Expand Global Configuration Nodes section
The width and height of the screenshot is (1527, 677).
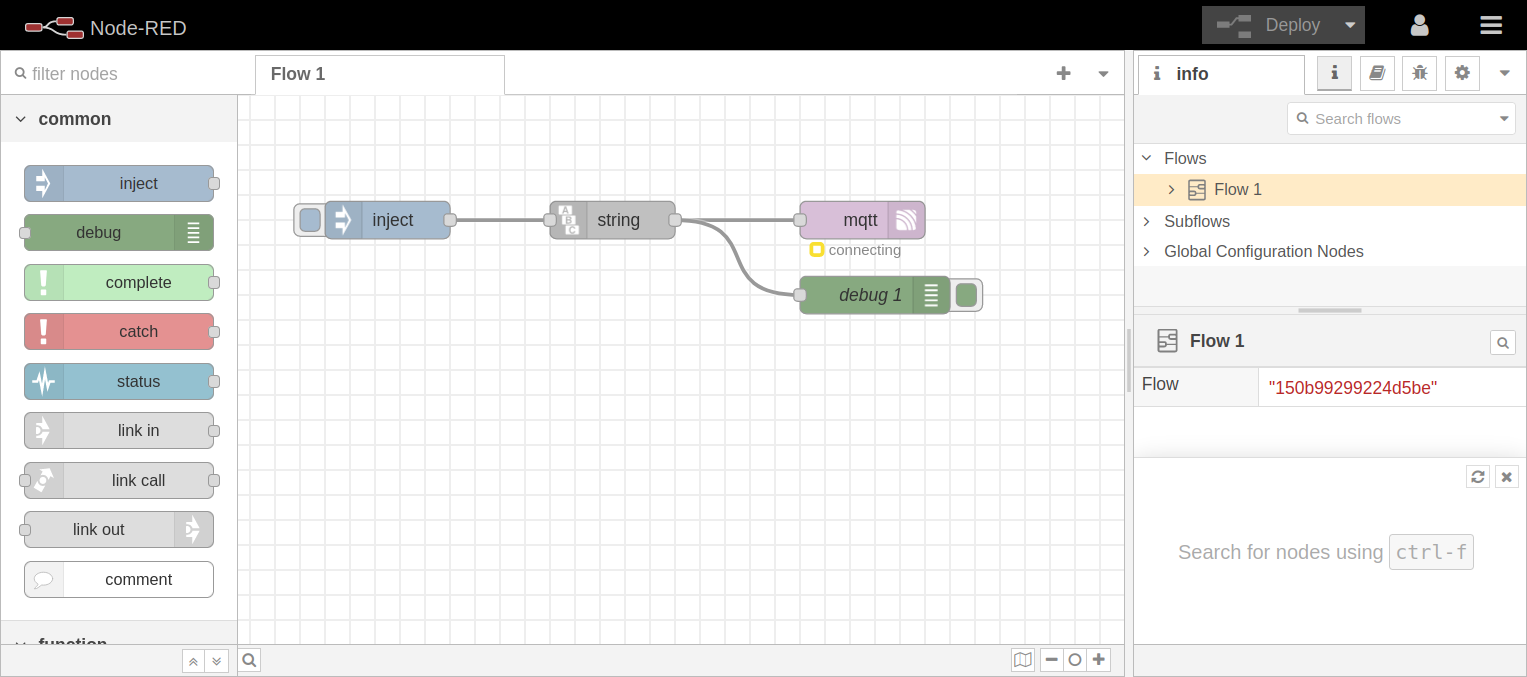[1147, 252]
